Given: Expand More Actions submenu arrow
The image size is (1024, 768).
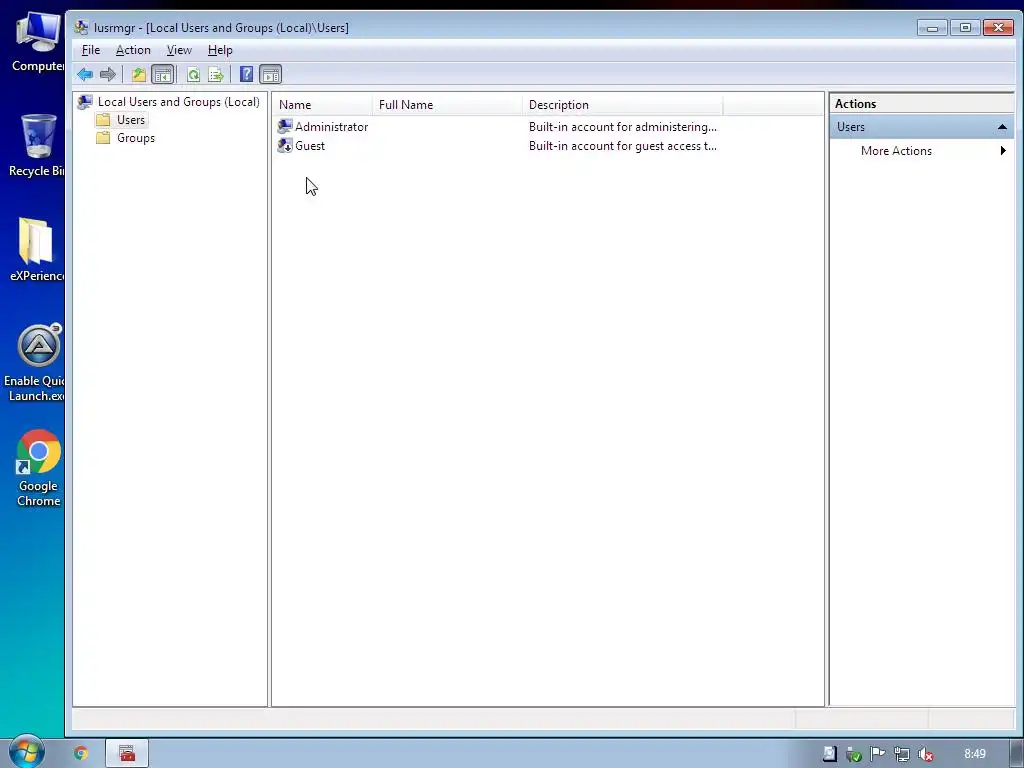Looking at the screenshot, I should (x=1003, y=151).
